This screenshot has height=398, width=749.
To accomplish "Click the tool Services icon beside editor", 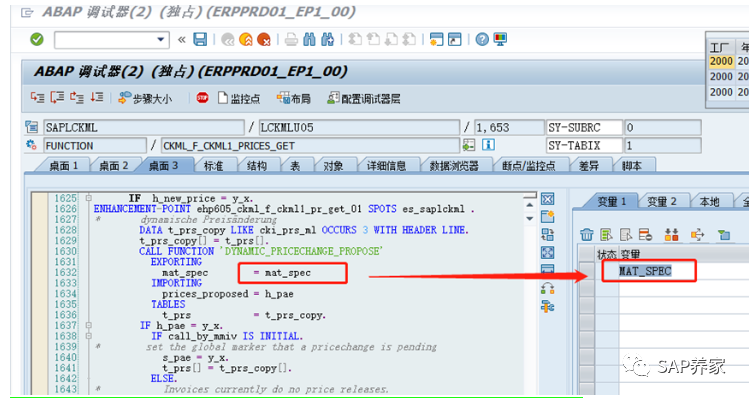I will (547, 306).
